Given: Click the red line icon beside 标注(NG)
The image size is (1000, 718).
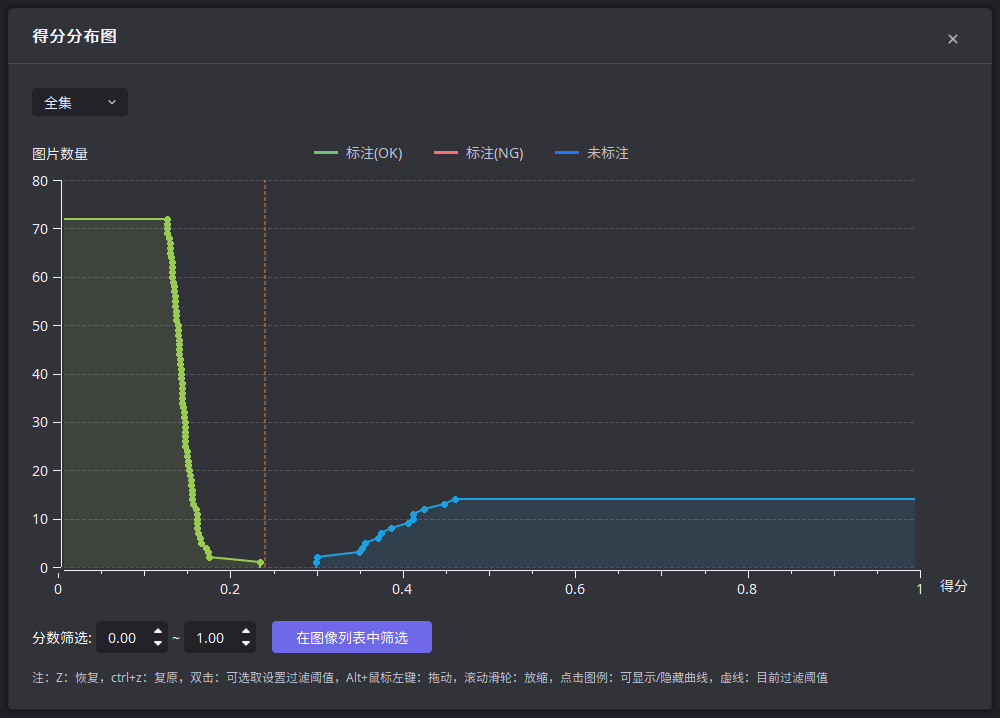Looking at the screenshot, I should pos(444,152).
